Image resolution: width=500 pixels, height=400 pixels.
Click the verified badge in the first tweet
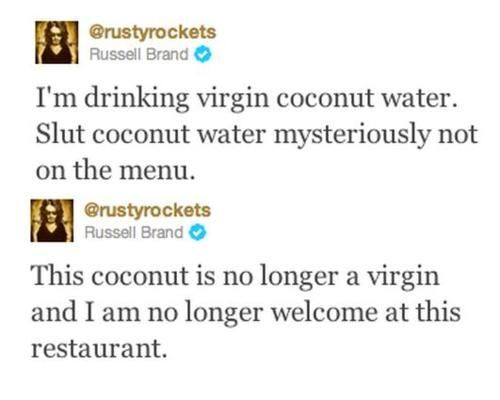point(203,55)
